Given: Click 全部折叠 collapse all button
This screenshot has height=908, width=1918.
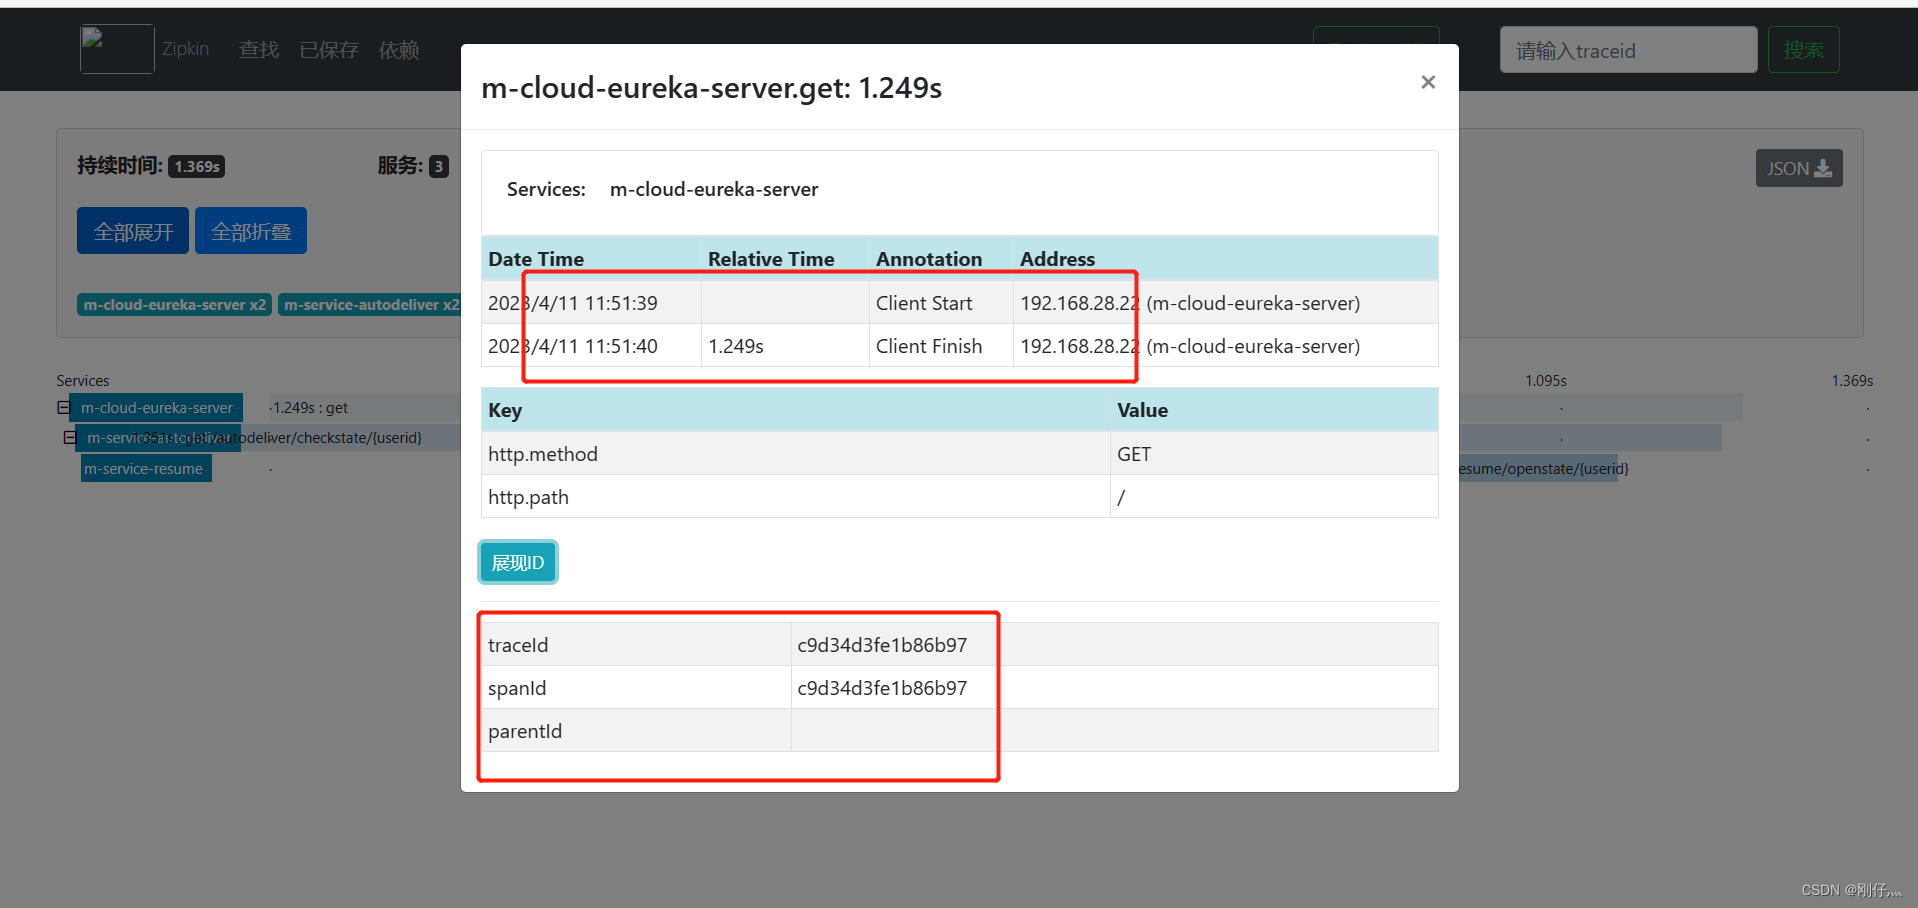Looking at the screenshot, I should [x=251, y=231].
